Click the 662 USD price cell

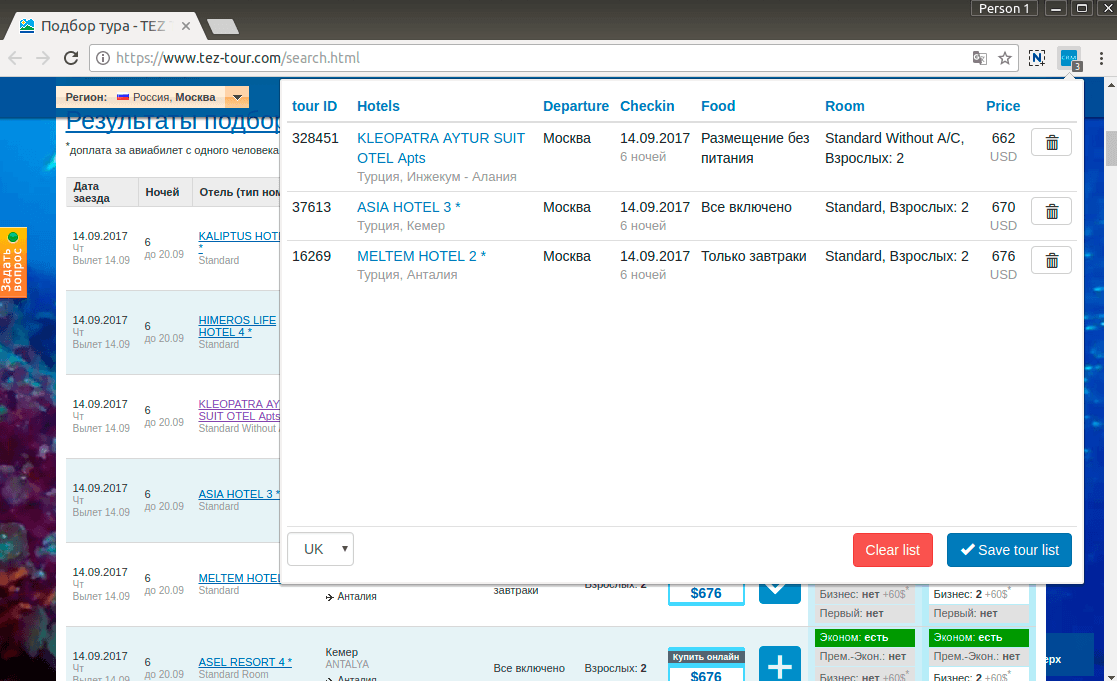click(1003, 147)
